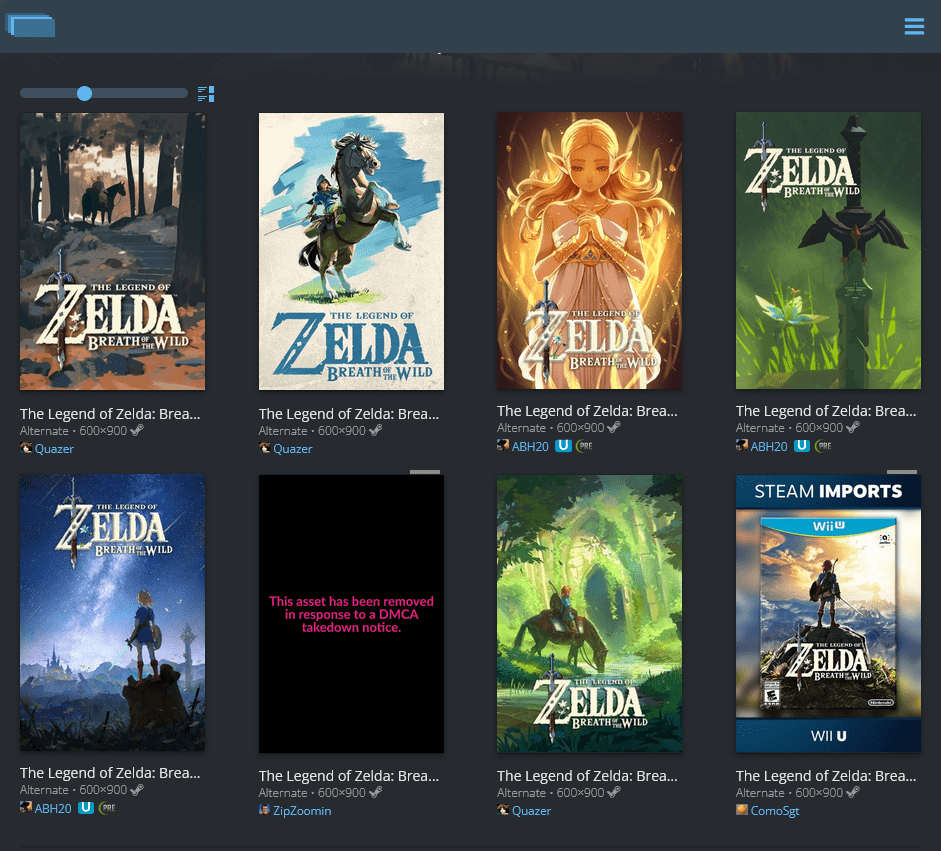
Task: Open ABH20 profile under glowing Zelda cover
Action: coord(530,447)
